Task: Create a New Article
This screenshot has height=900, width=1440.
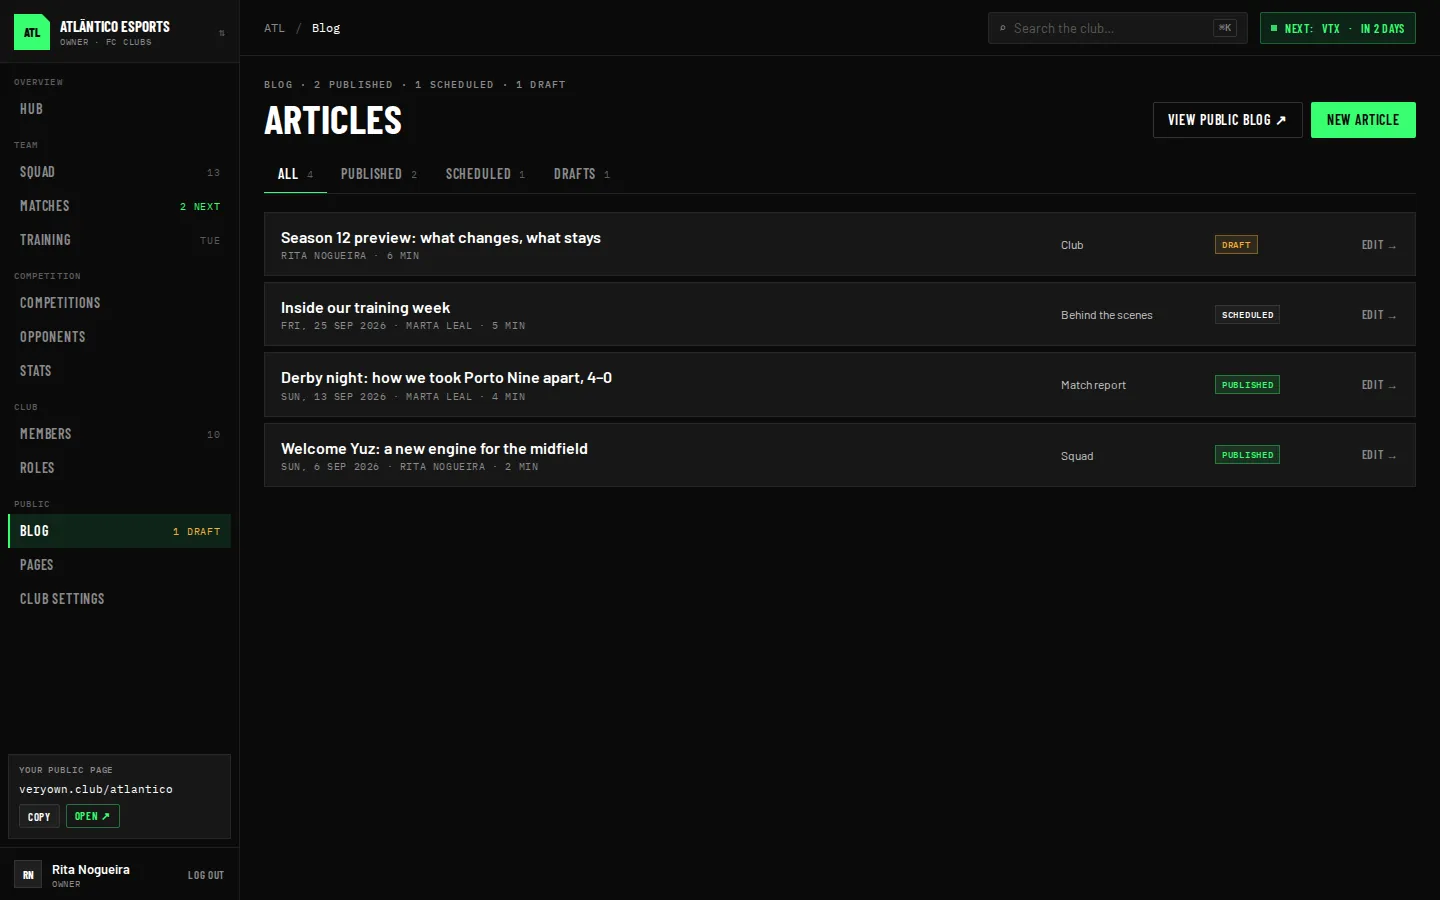Action: tap(1363, 120)
